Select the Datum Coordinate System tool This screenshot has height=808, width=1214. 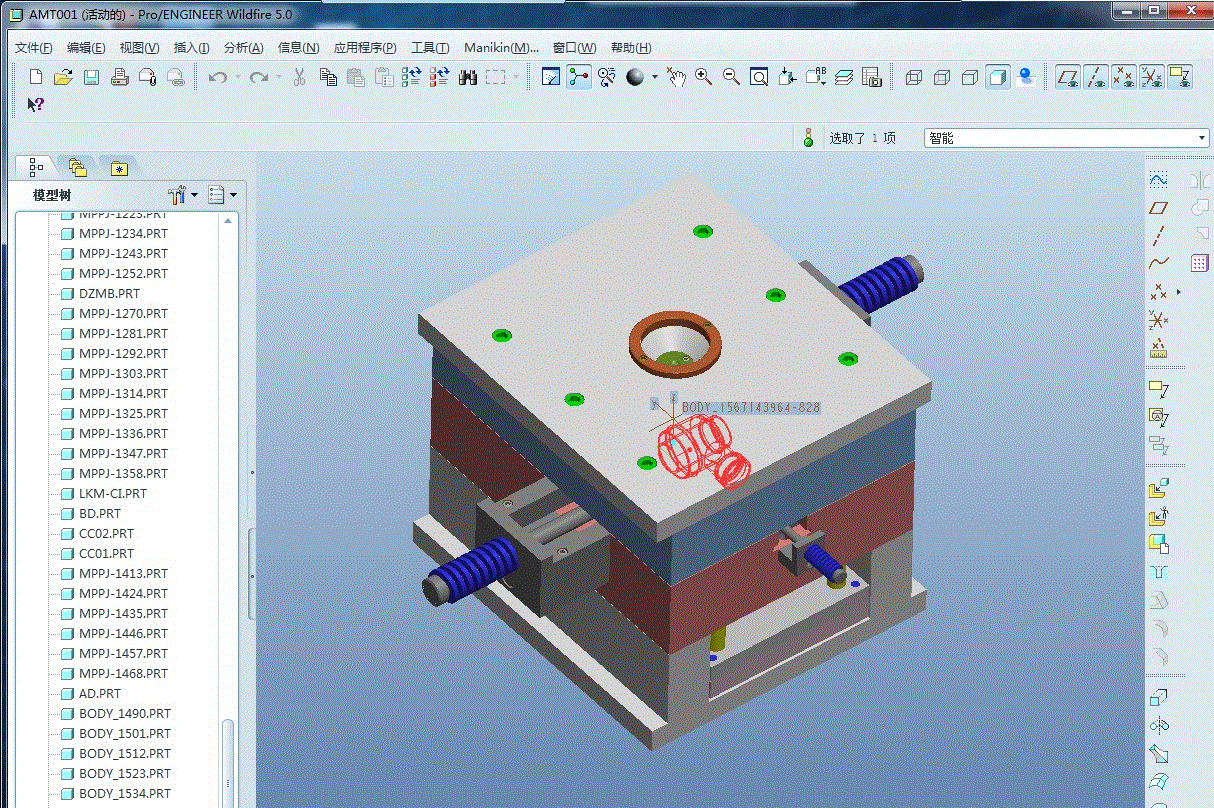pyautogui.click(x=1159, y=320)
